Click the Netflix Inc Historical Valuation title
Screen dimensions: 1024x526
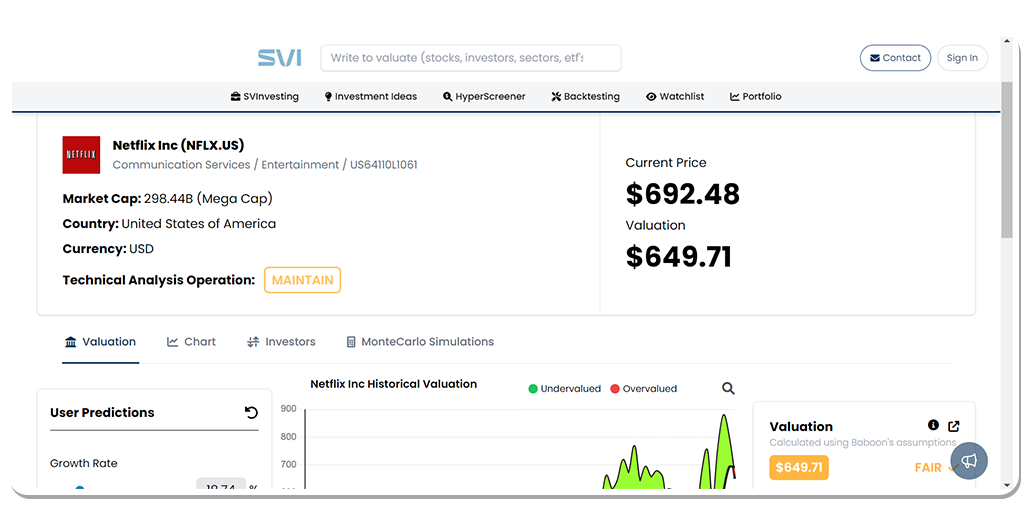(x=394, y=384)
